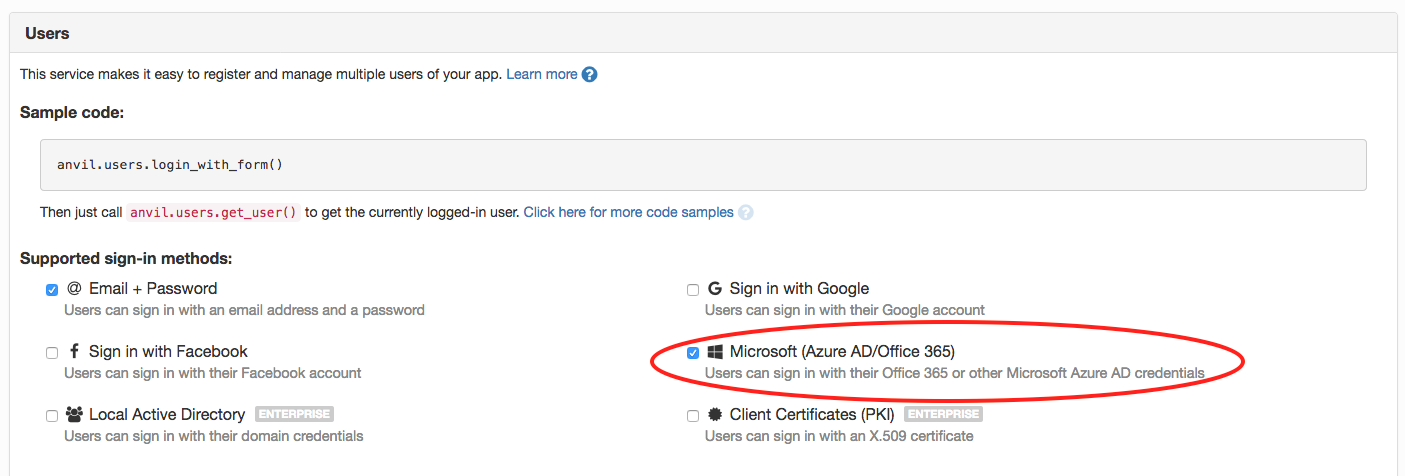Viewport: 1405px width, 476px height.
Task: Check the Local Active Directory checkbox
Action: tap(52, 416)
